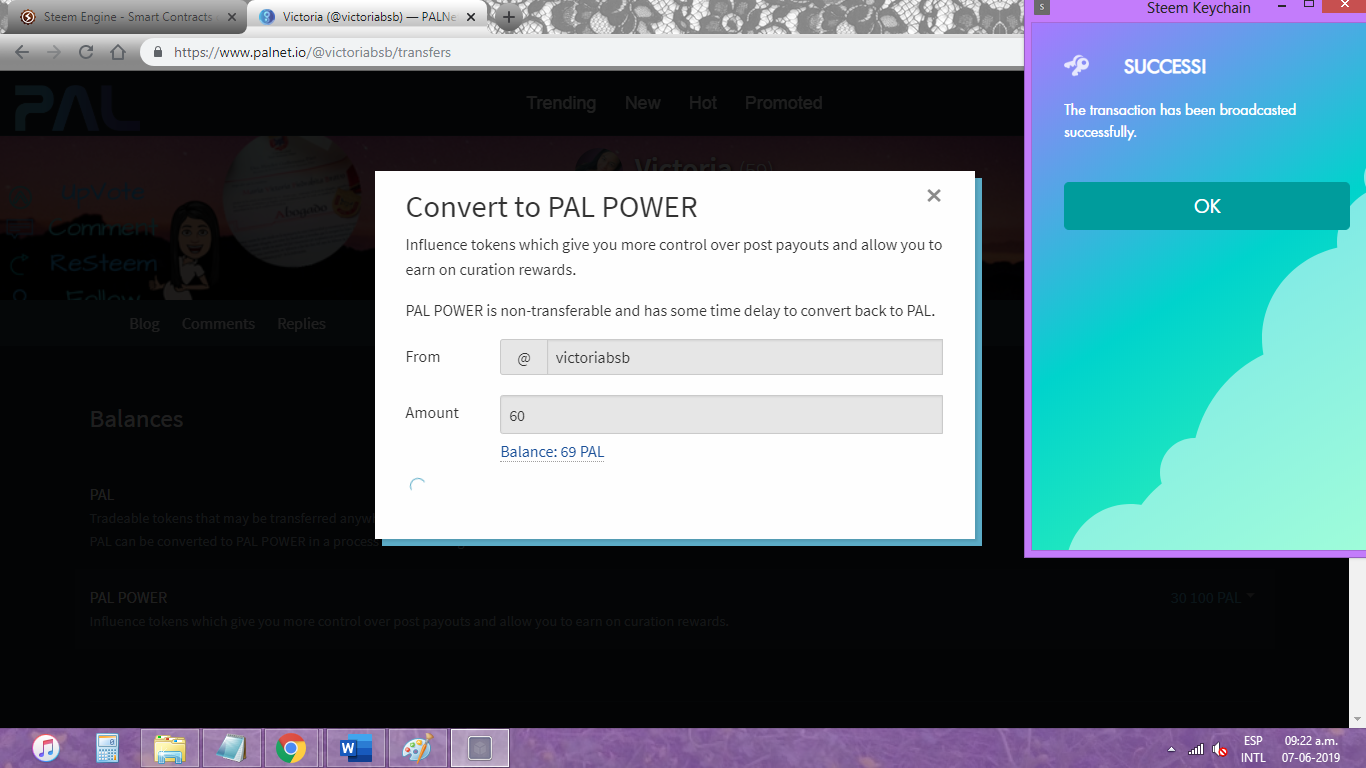The image size is (1366, 768).
Task: Open File Explorer from the taskbar
Action: [170, 748]
